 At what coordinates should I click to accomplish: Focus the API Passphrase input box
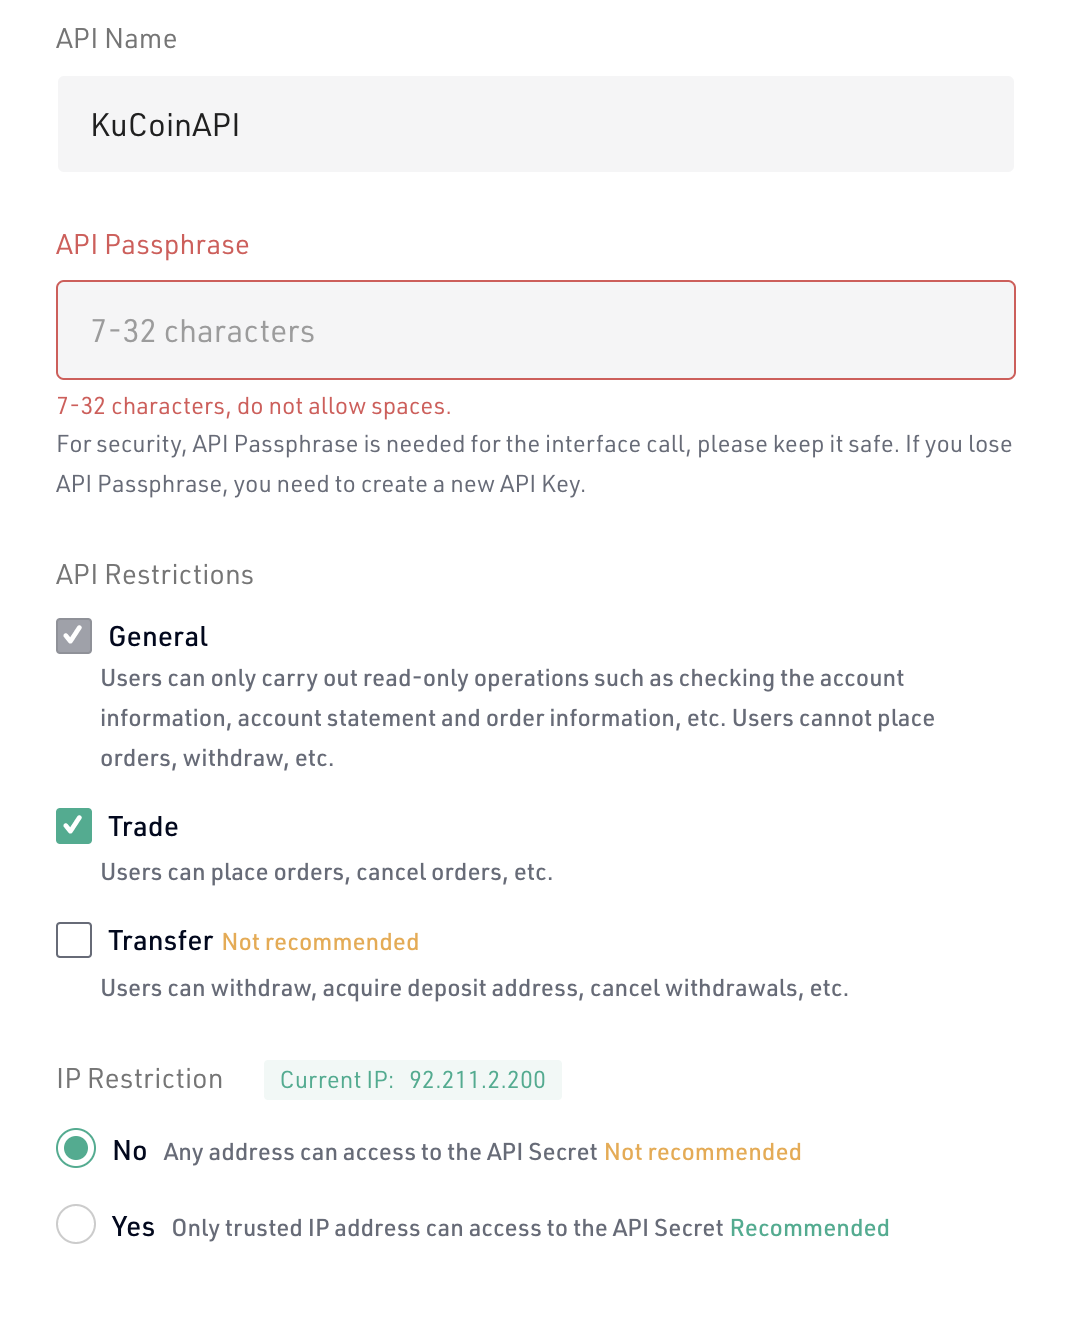(536, 330)
